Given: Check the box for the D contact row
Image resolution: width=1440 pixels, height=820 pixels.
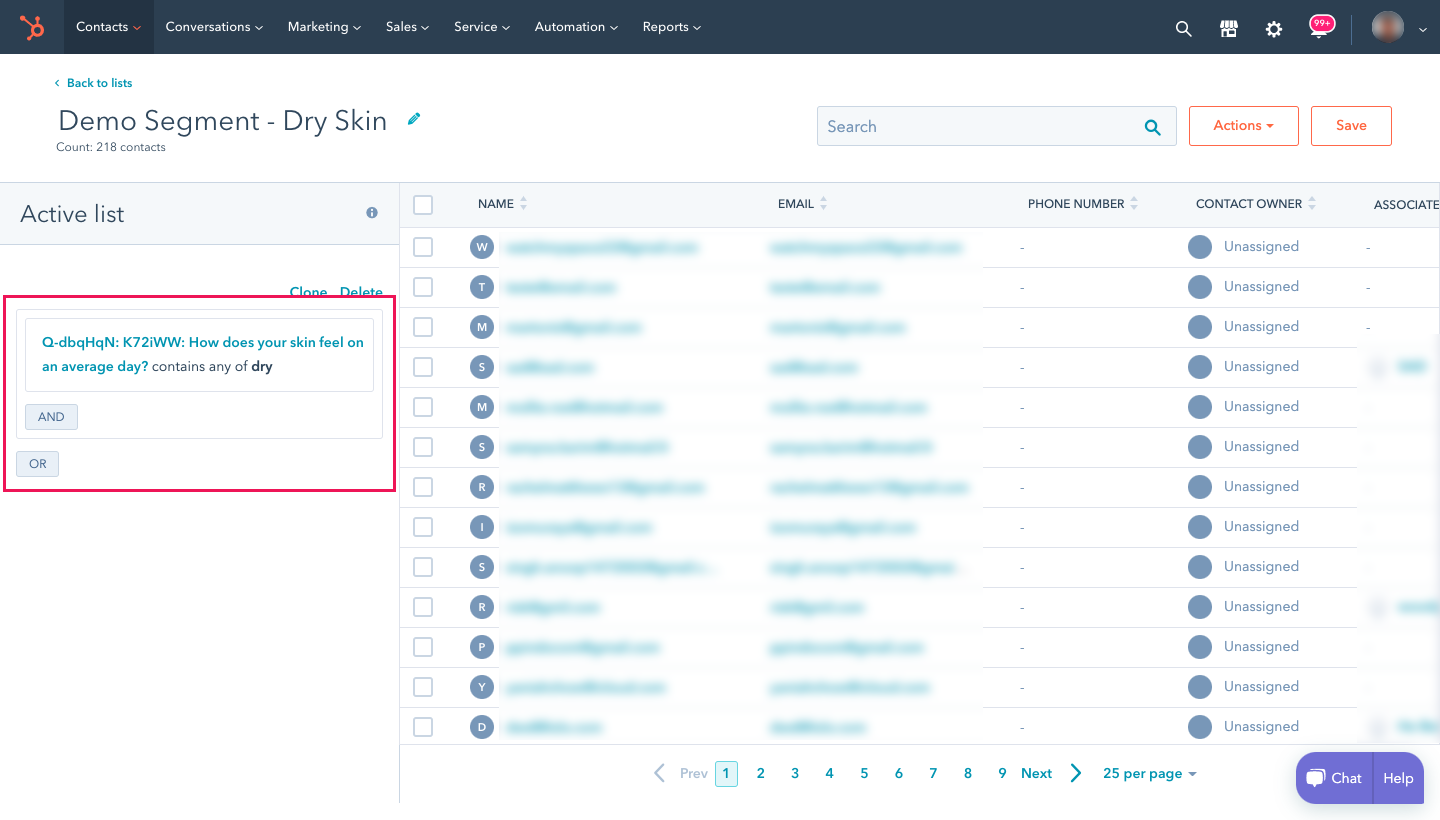Looking at the screenshot, I should point(423,727).
